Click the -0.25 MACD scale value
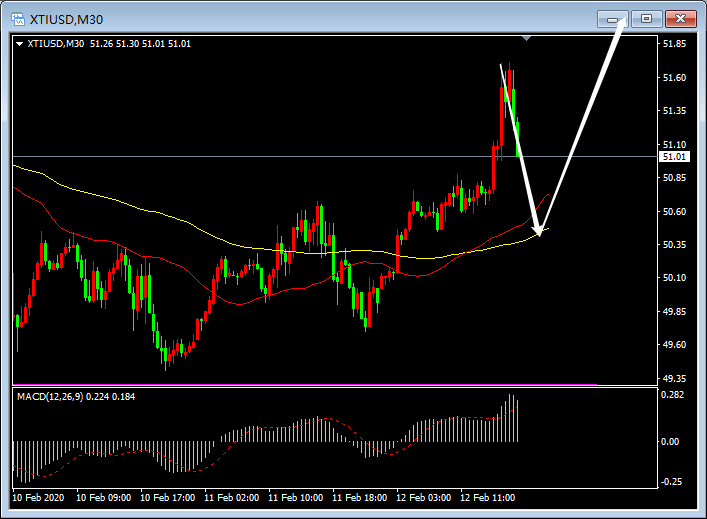The width and height of the screenshot is (707, 519). 671,482
